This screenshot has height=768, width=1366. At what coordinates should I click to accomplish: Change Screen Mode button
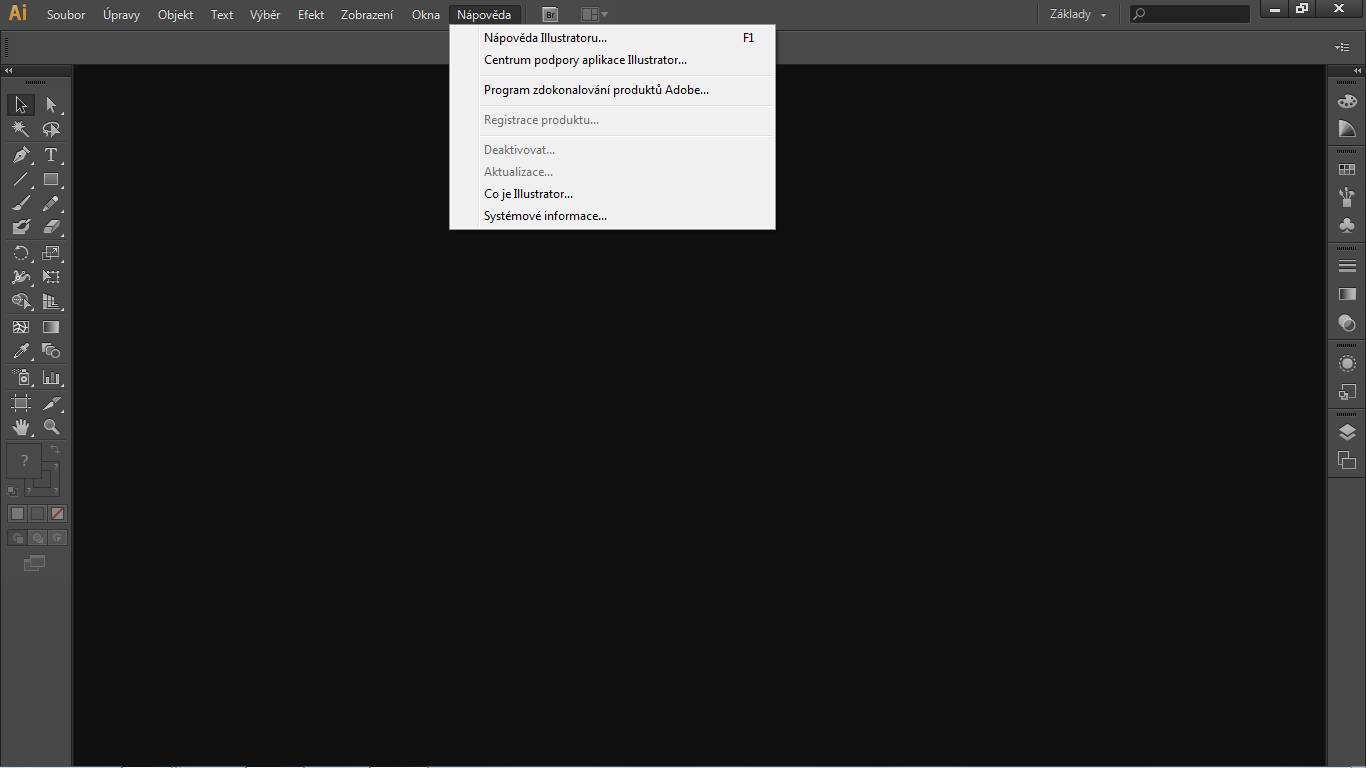click(x=35, y=563)
